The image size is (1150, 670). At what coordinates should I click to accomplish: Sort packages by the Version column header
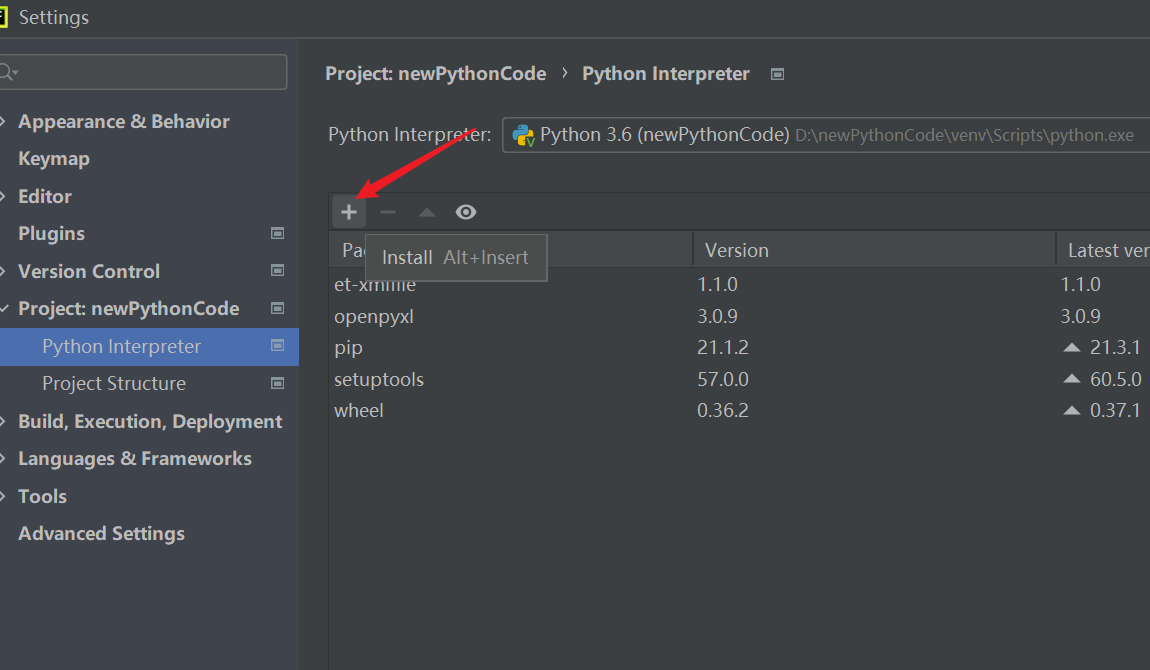737,250
